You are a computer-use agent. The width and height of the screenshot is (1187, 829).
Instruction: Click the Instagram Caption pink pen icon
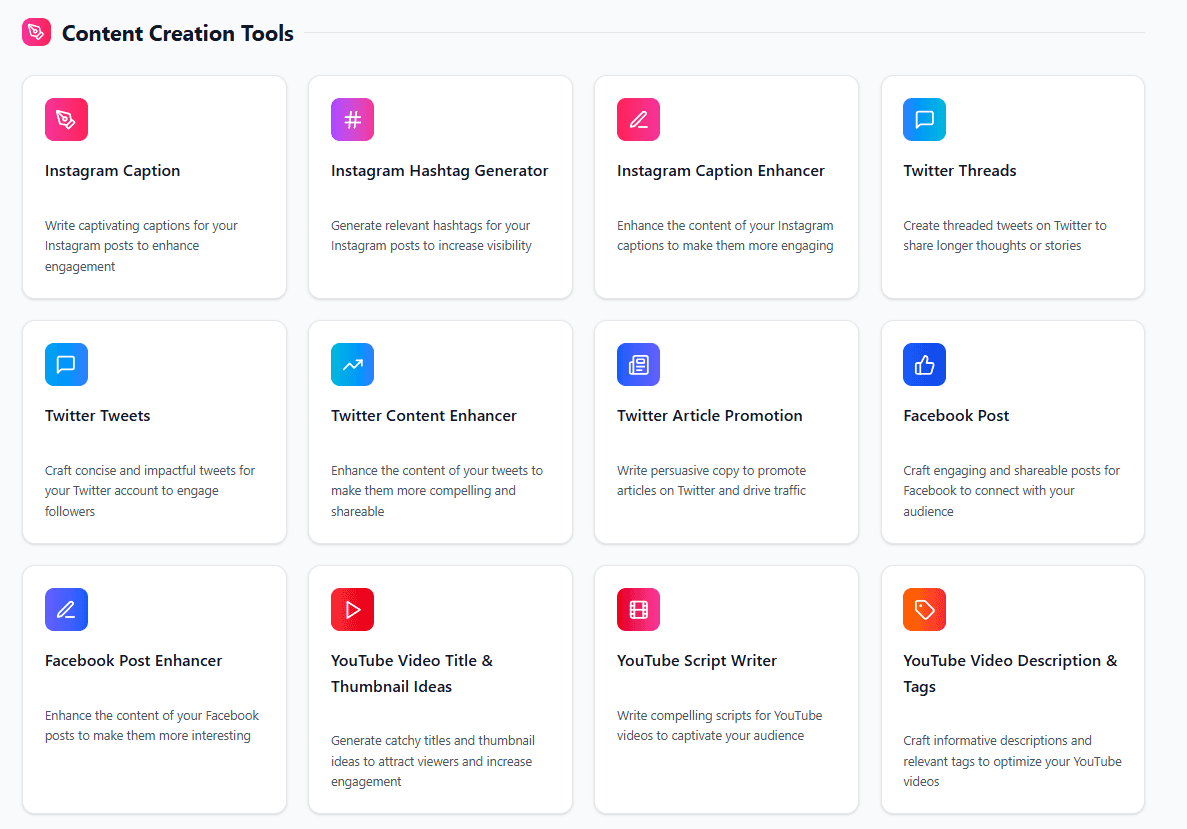[66, 119]
